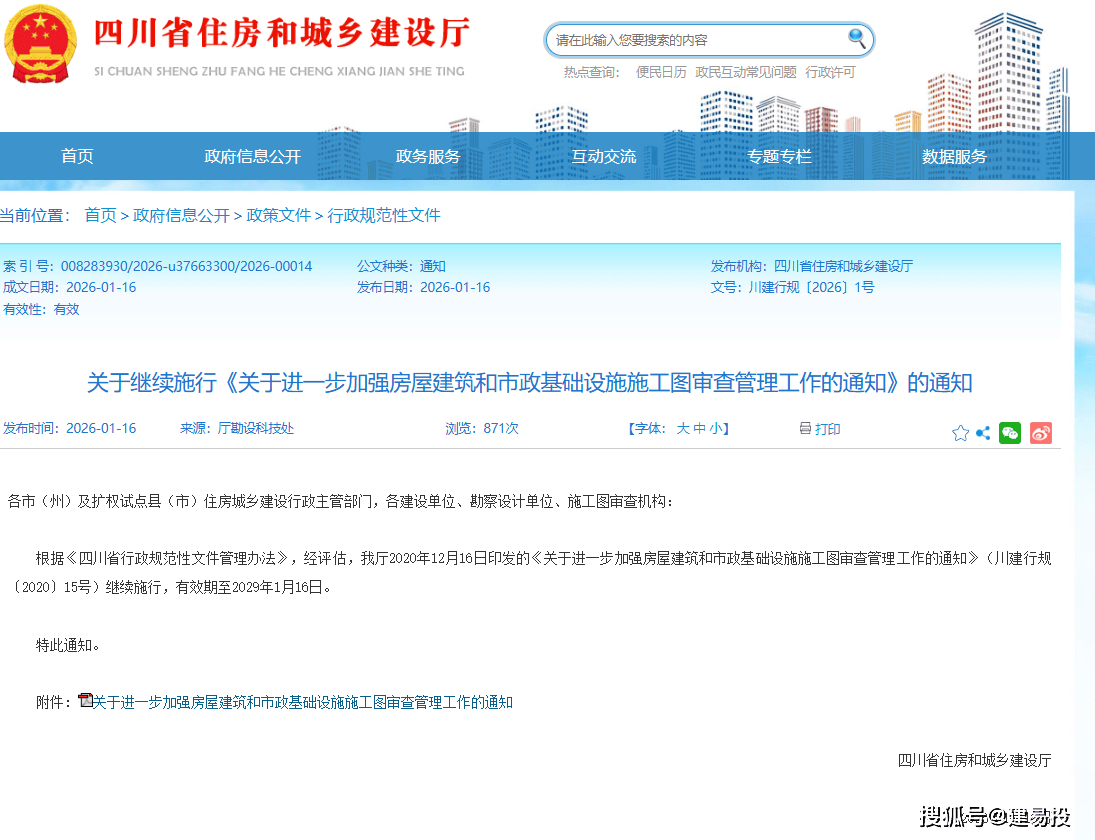The height and width of the screenshot is (840, 1095).
Task: Open 数据服务 navigation menu
Action: (954, 156)
